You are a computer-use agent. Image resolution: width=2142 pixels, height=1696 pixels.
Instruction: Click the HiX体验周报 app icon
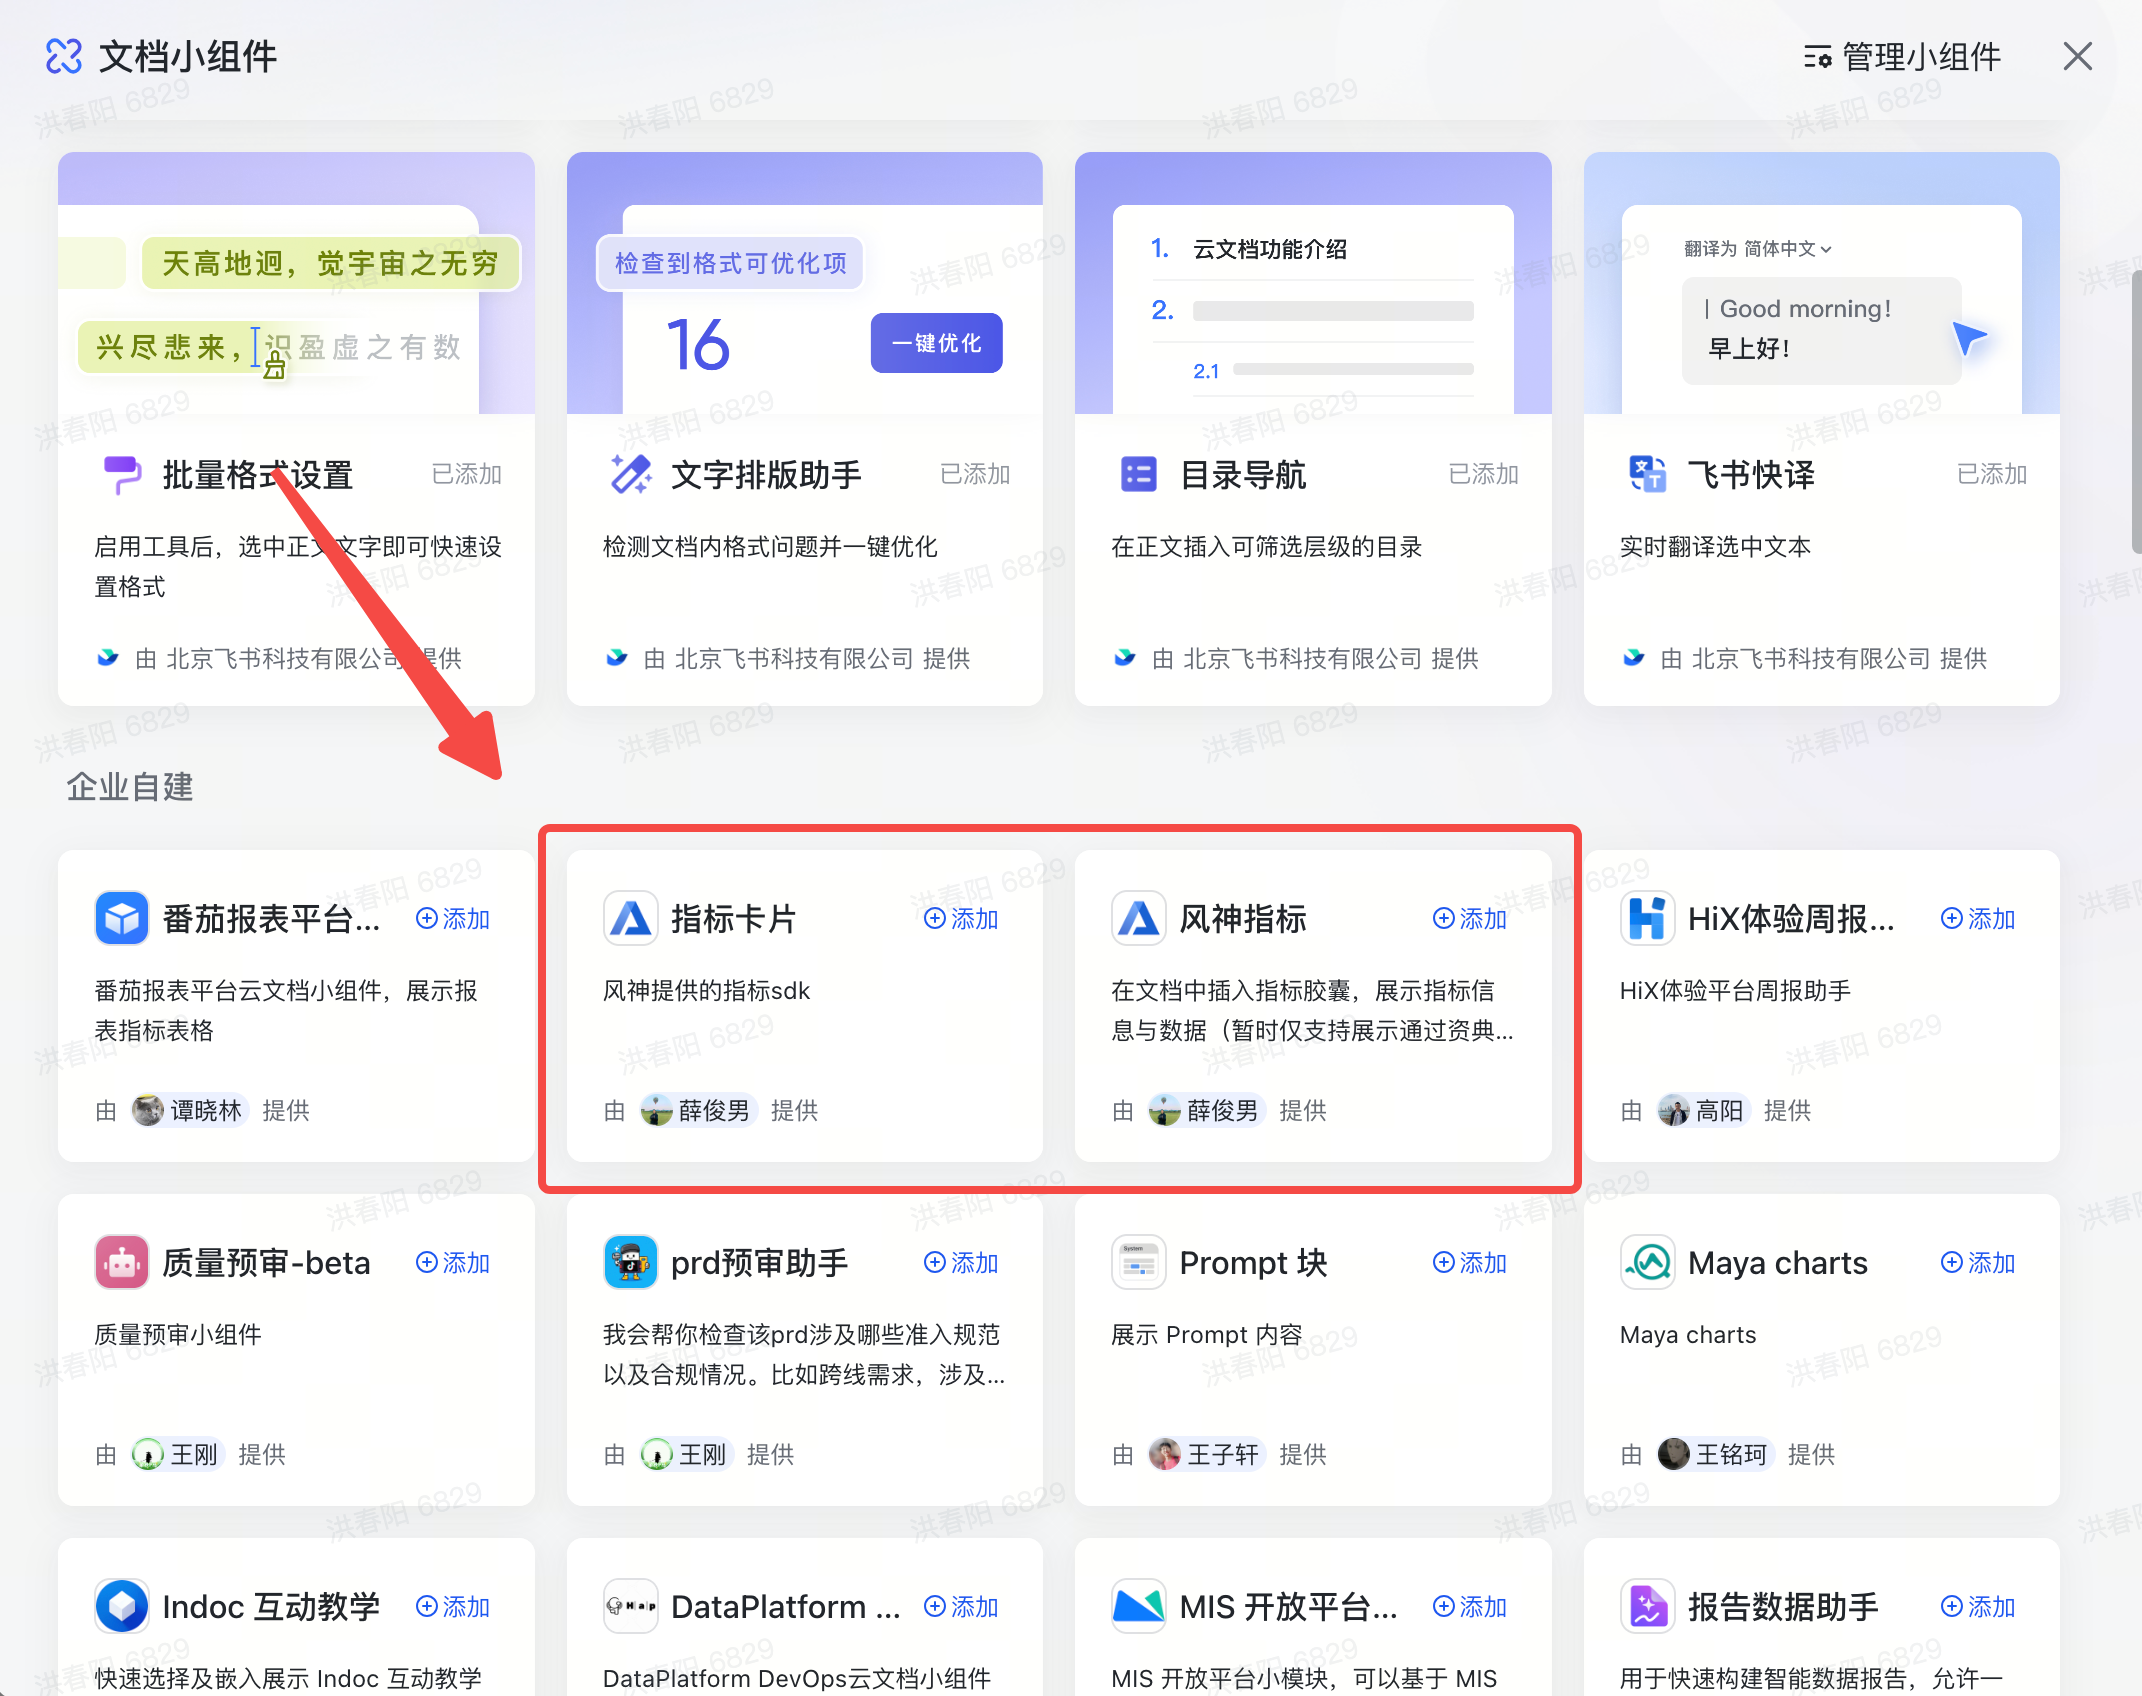1647,918
